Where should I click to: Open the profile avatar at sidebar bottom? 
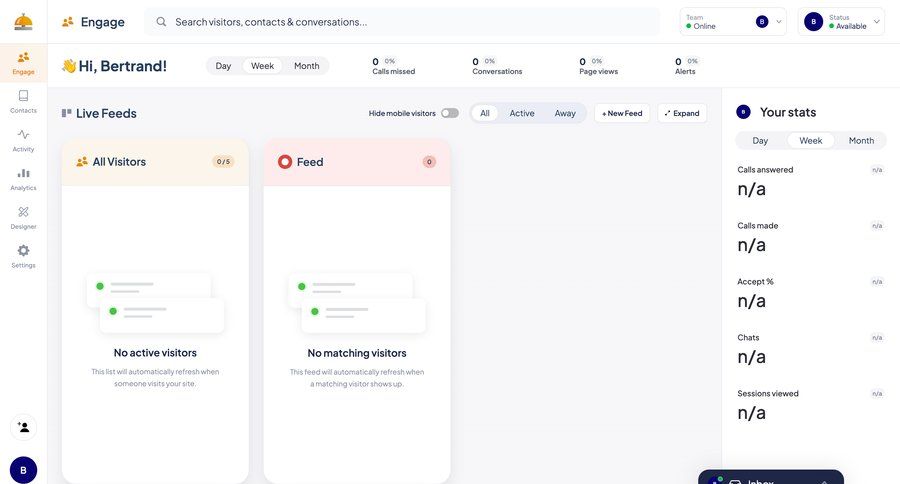click(24, 470)
